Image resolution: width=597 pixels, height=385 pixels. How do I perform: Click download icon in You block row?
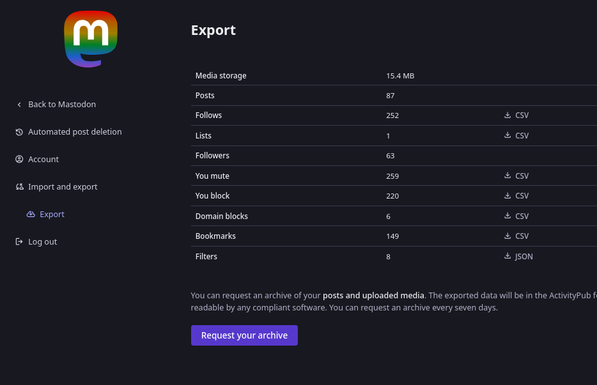pyautogui.click(x=508, y=195)
